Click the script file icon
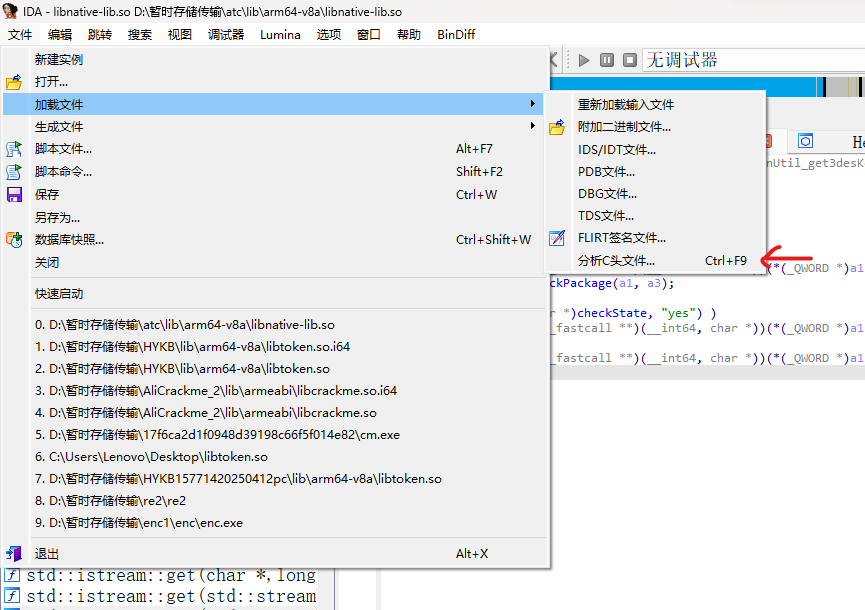Screen dimensions: 865x610 pyautogui.click(x=14, y=149)
